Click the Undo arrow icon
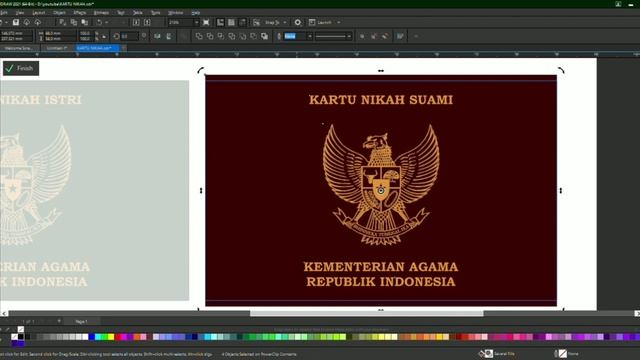This screenshot has height=360, width=640. coord(99,22)
